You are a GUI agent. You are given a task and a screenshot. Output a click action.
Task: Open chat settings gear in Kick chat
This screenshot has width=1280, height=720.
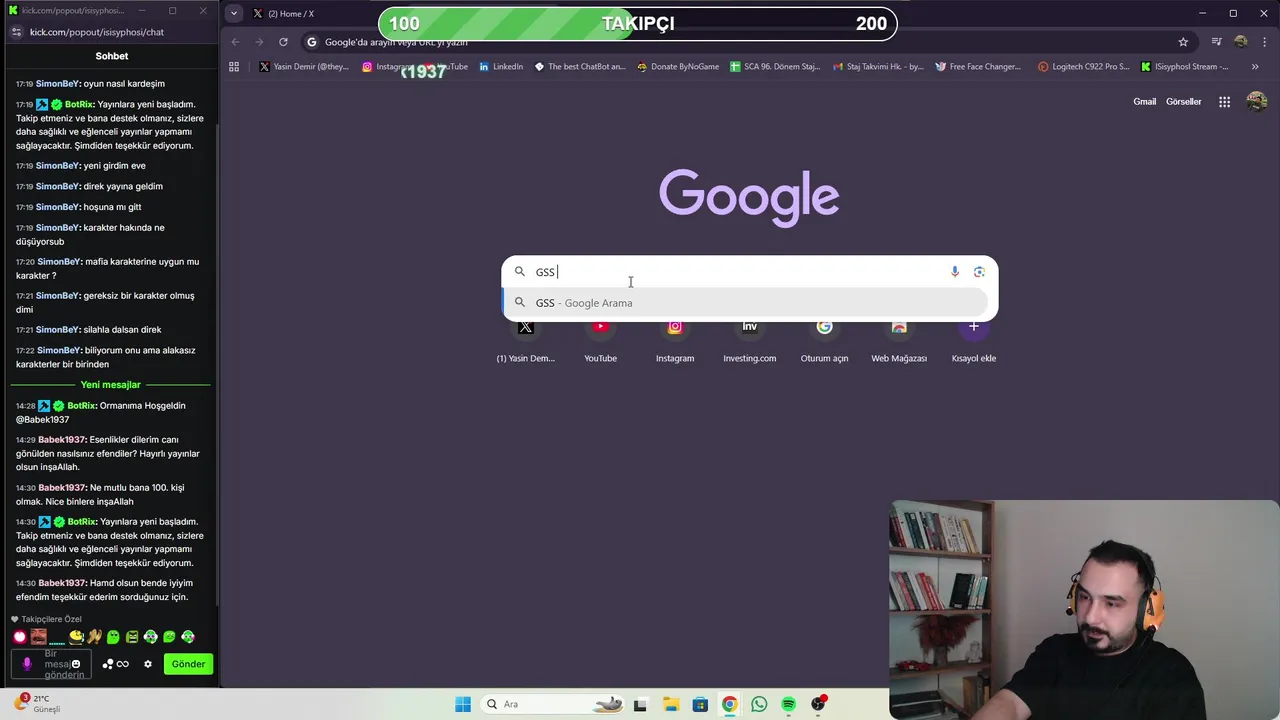tap(148, 664)
